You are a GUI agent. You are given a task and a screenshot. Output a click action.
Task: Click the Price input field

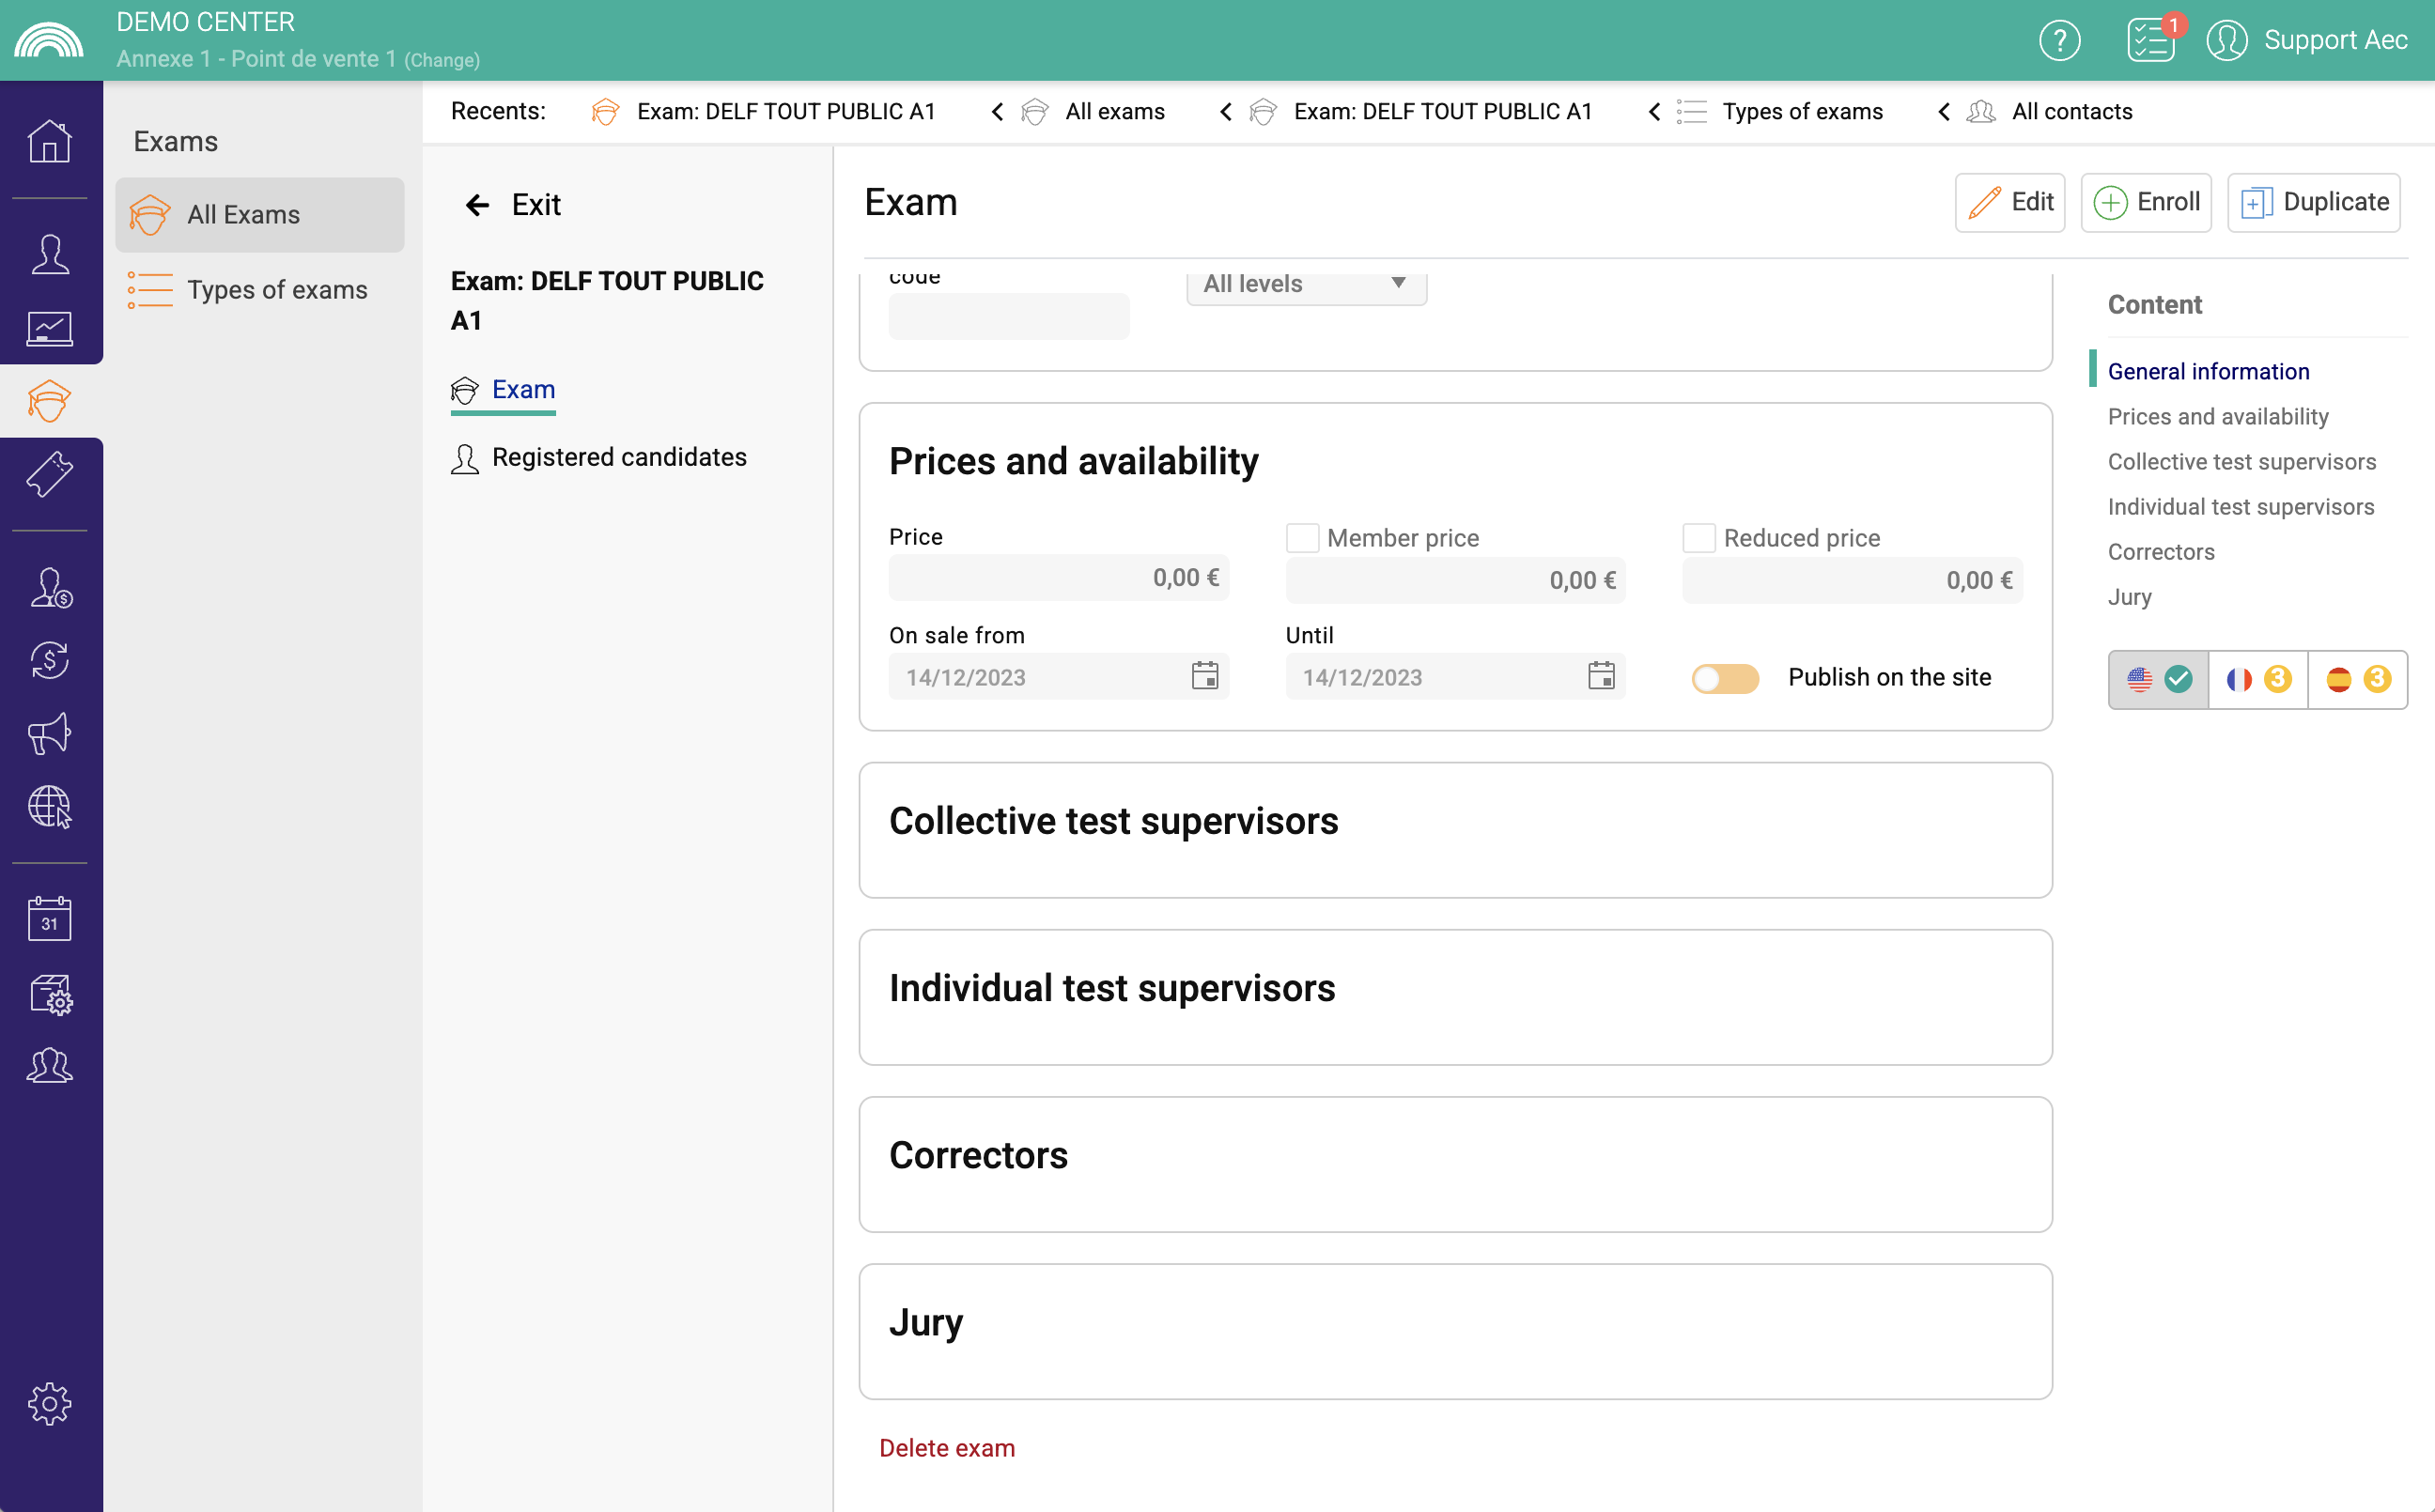click(x=1058, y=578)
